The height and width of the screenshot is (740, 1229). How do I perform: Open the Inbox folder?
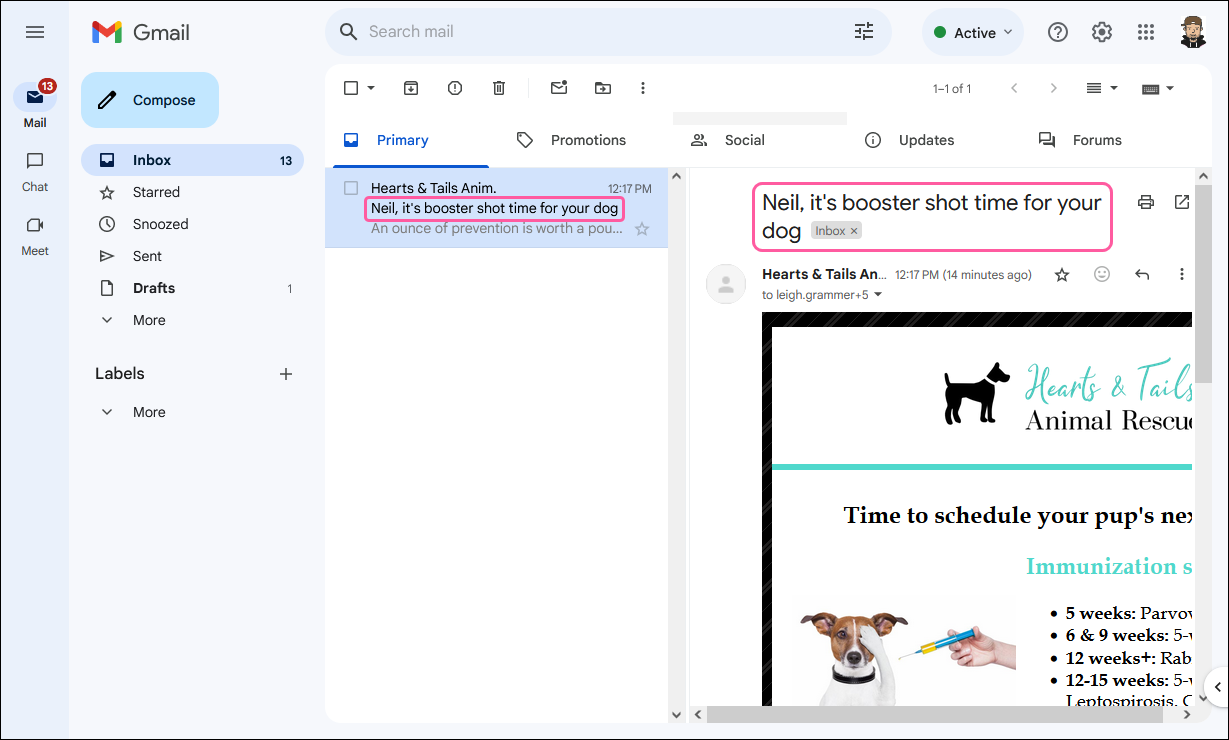point(192,160)
